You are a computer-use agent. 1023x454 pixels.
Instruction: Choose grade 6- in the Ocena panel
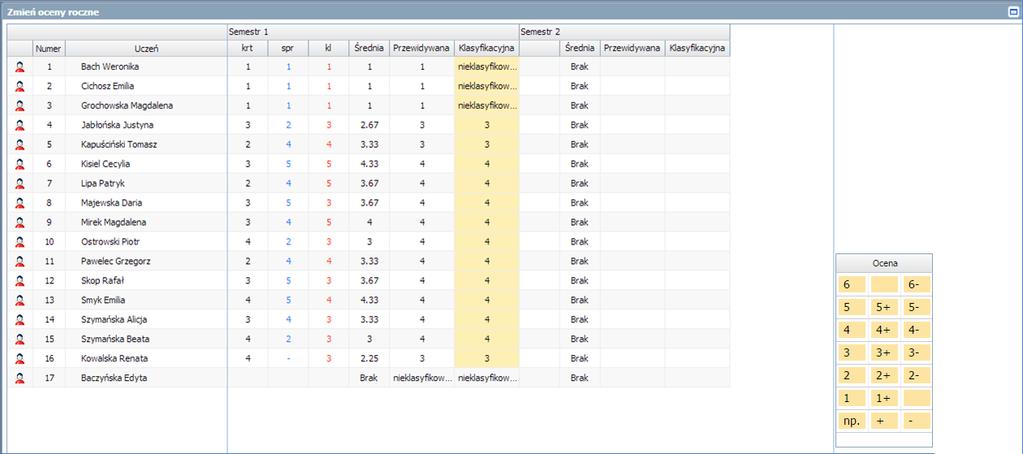917,284
